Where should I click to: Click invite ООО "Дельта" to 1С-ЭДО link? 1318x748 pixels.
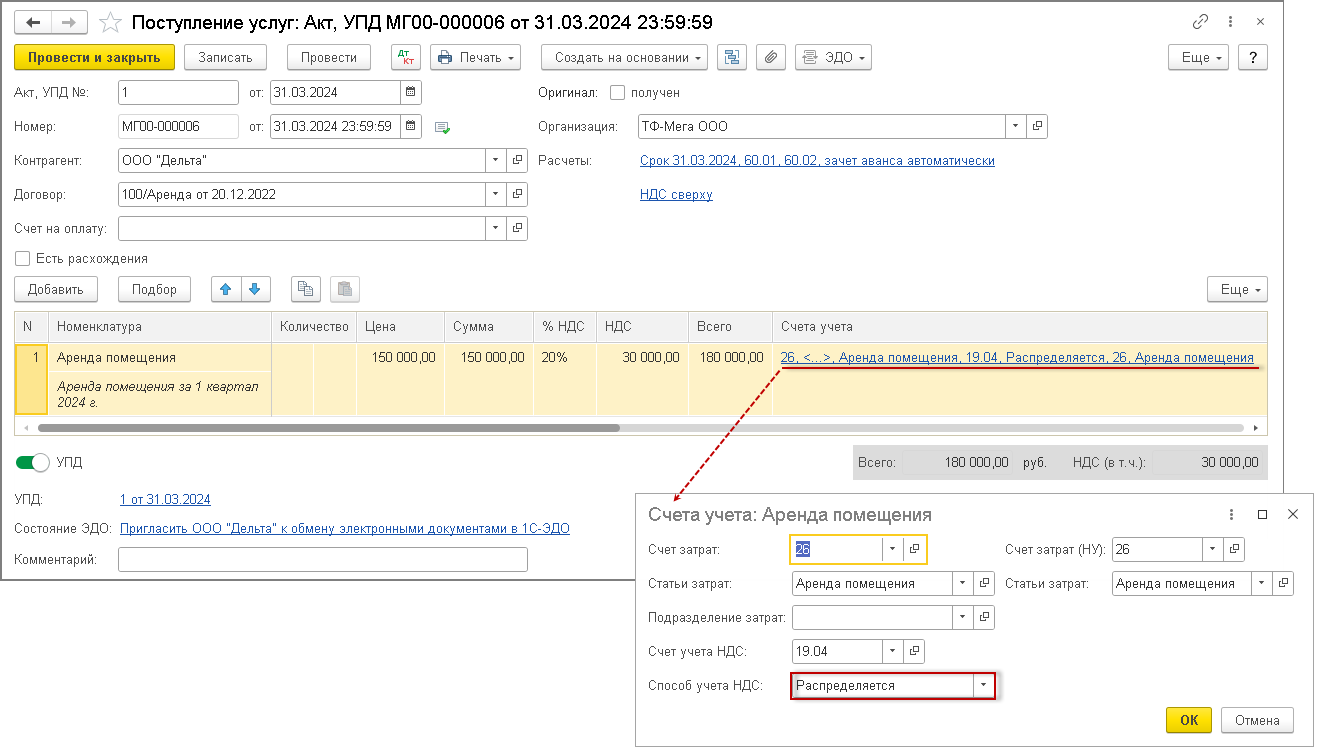pos(344,528)
